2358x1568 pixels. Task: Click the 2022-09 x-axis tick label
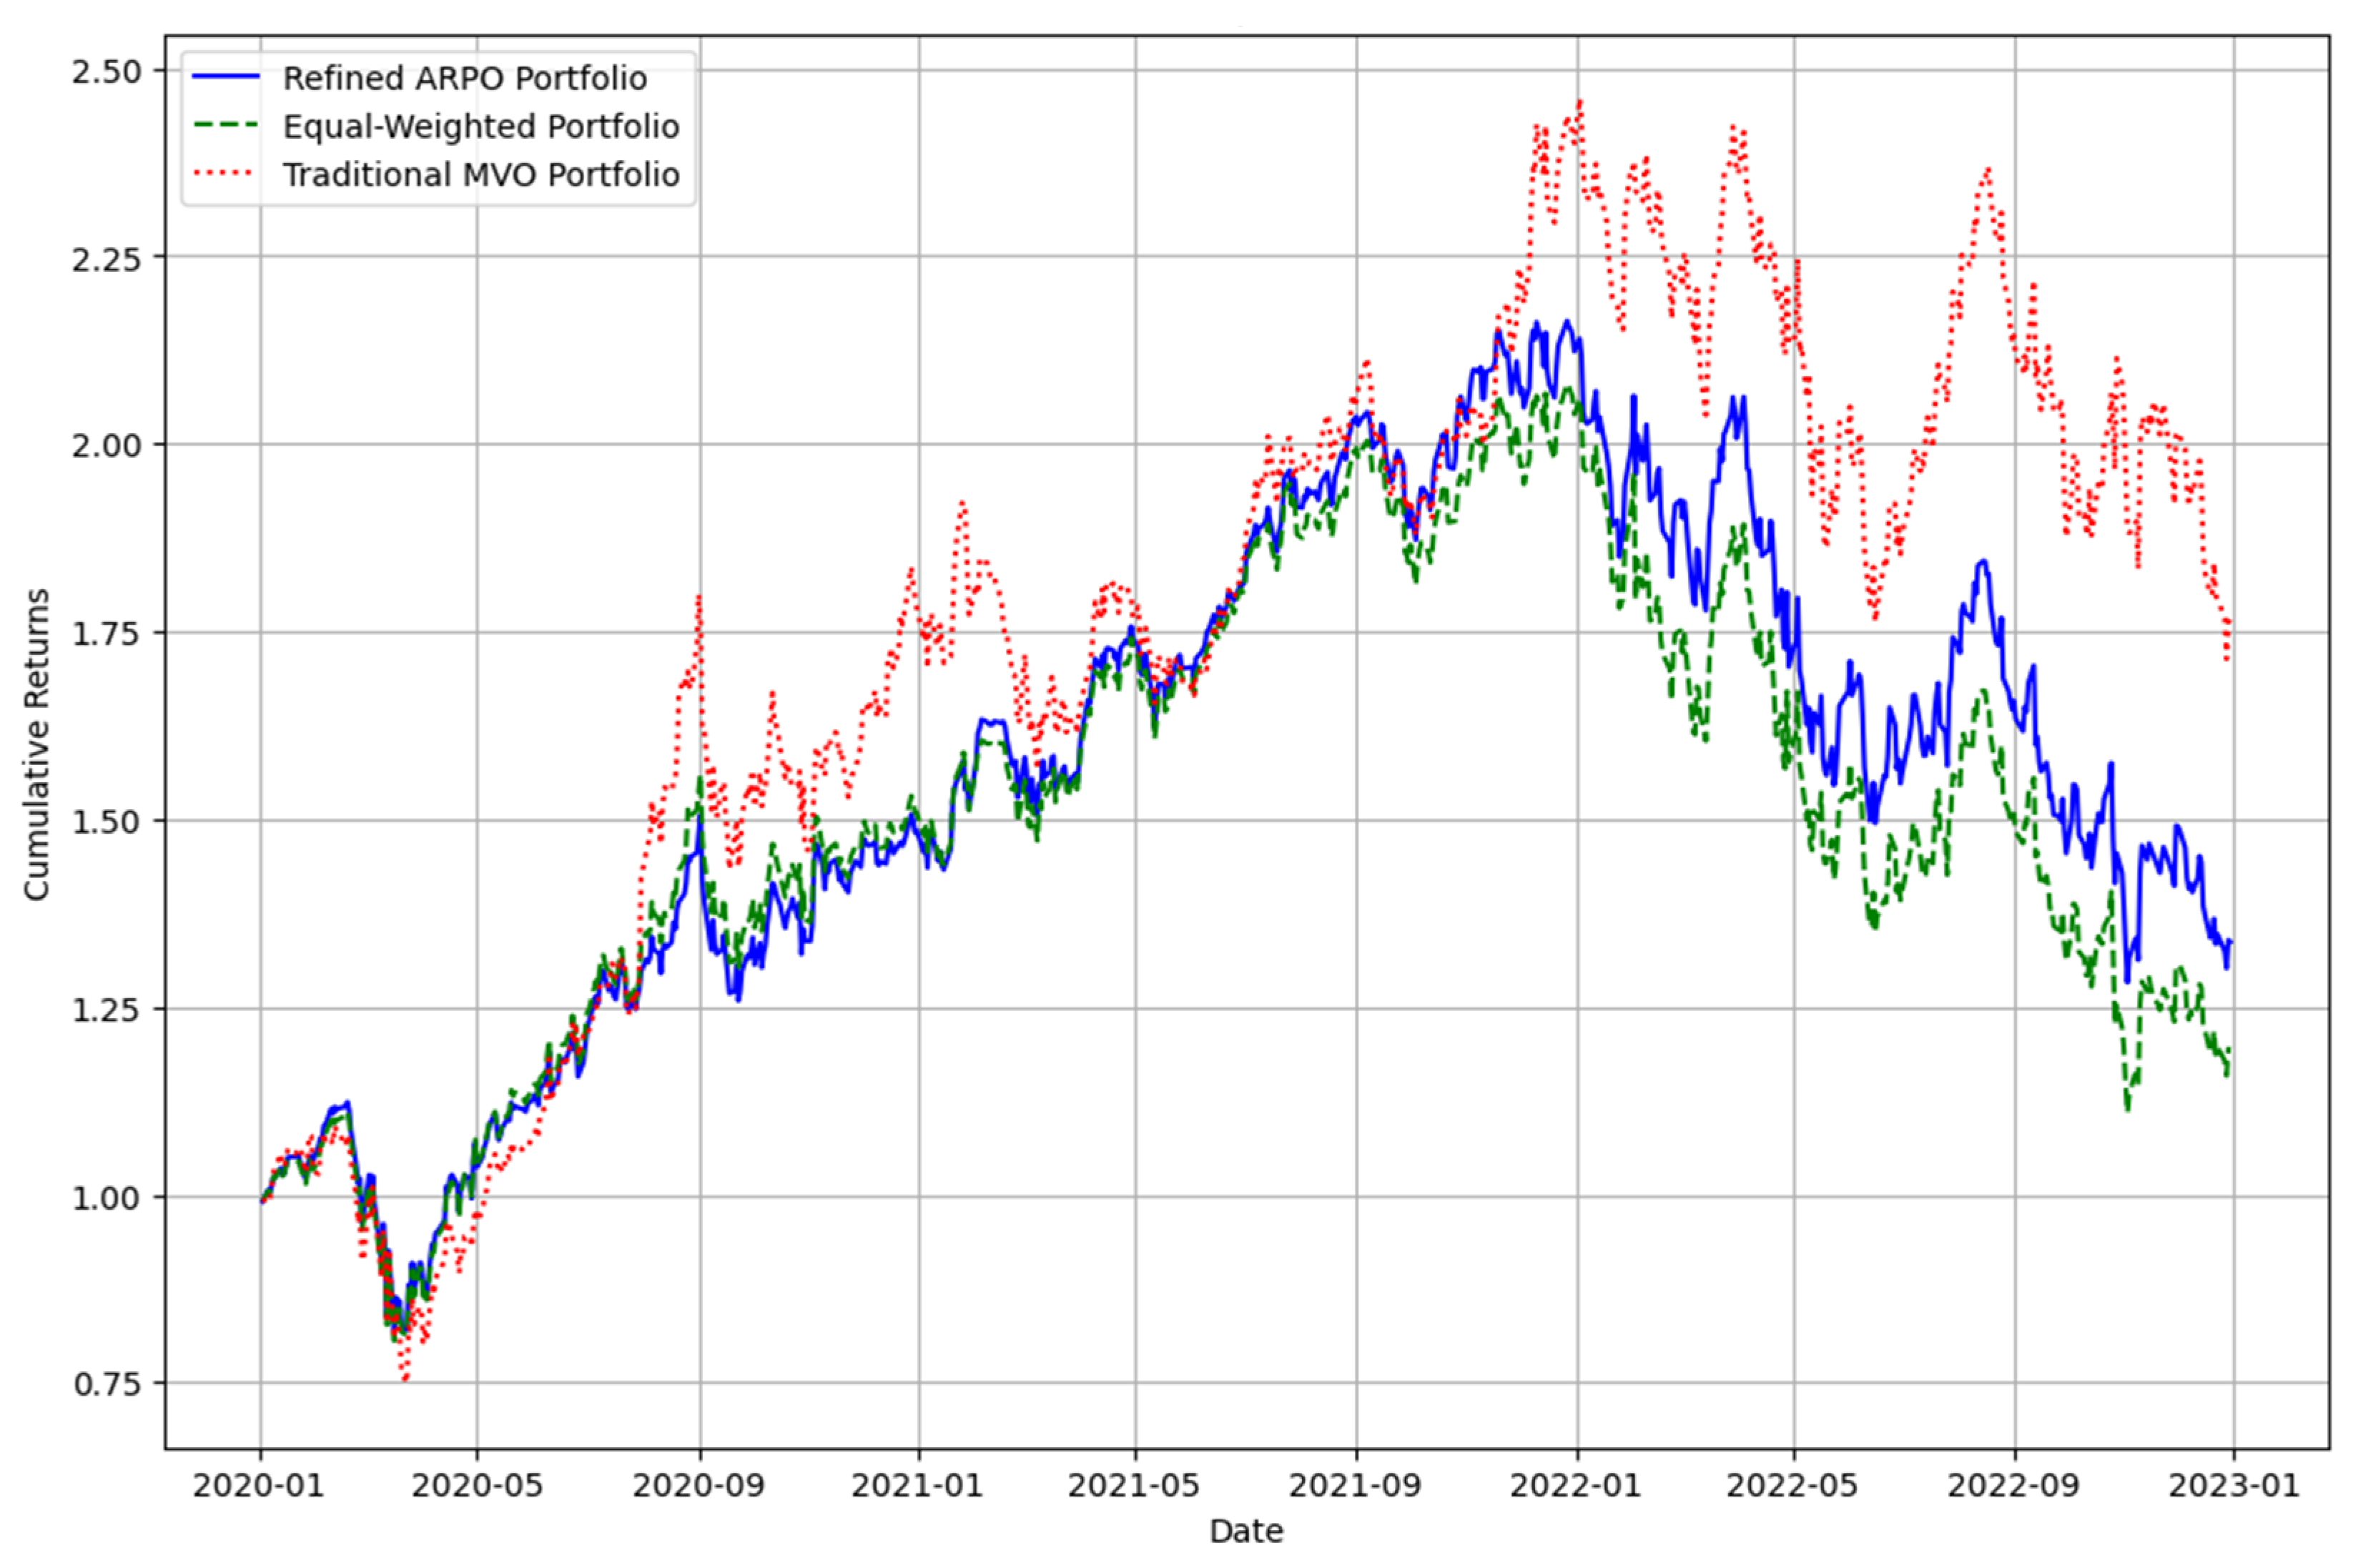(x=2013, y=1485)
